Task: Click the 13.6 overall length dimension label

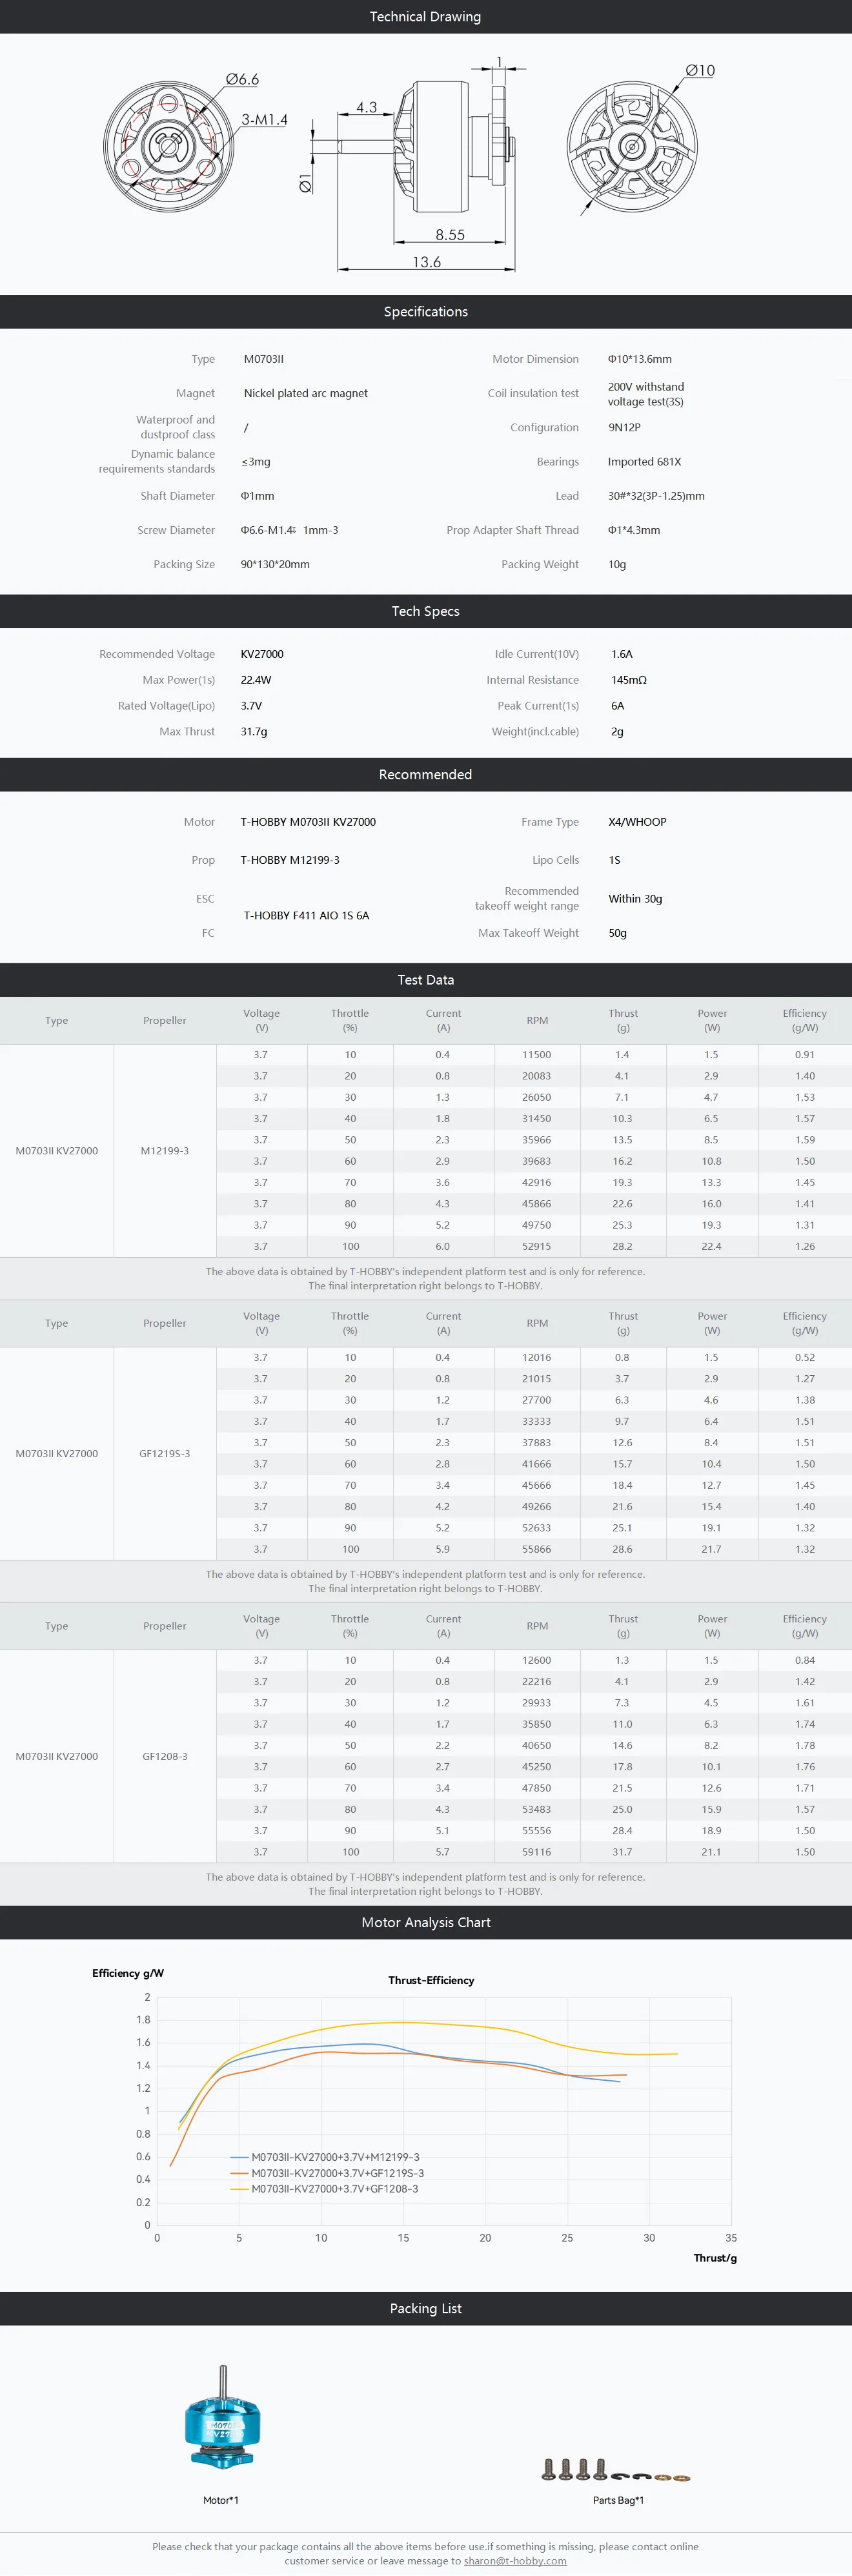Action: 427,262
